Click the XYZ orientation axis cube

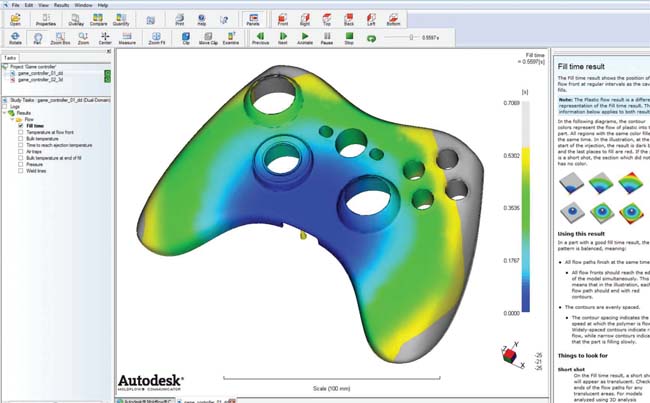pyautogui.click(x=510, y=355)
